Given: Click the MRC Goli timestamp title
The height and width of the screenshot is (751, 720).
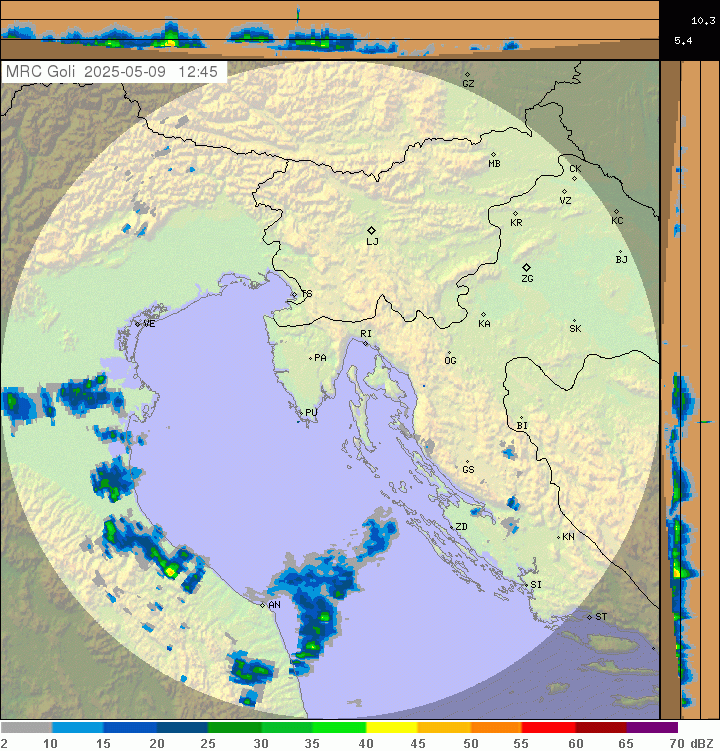Looking at the screenshot, I should [112, 72].
